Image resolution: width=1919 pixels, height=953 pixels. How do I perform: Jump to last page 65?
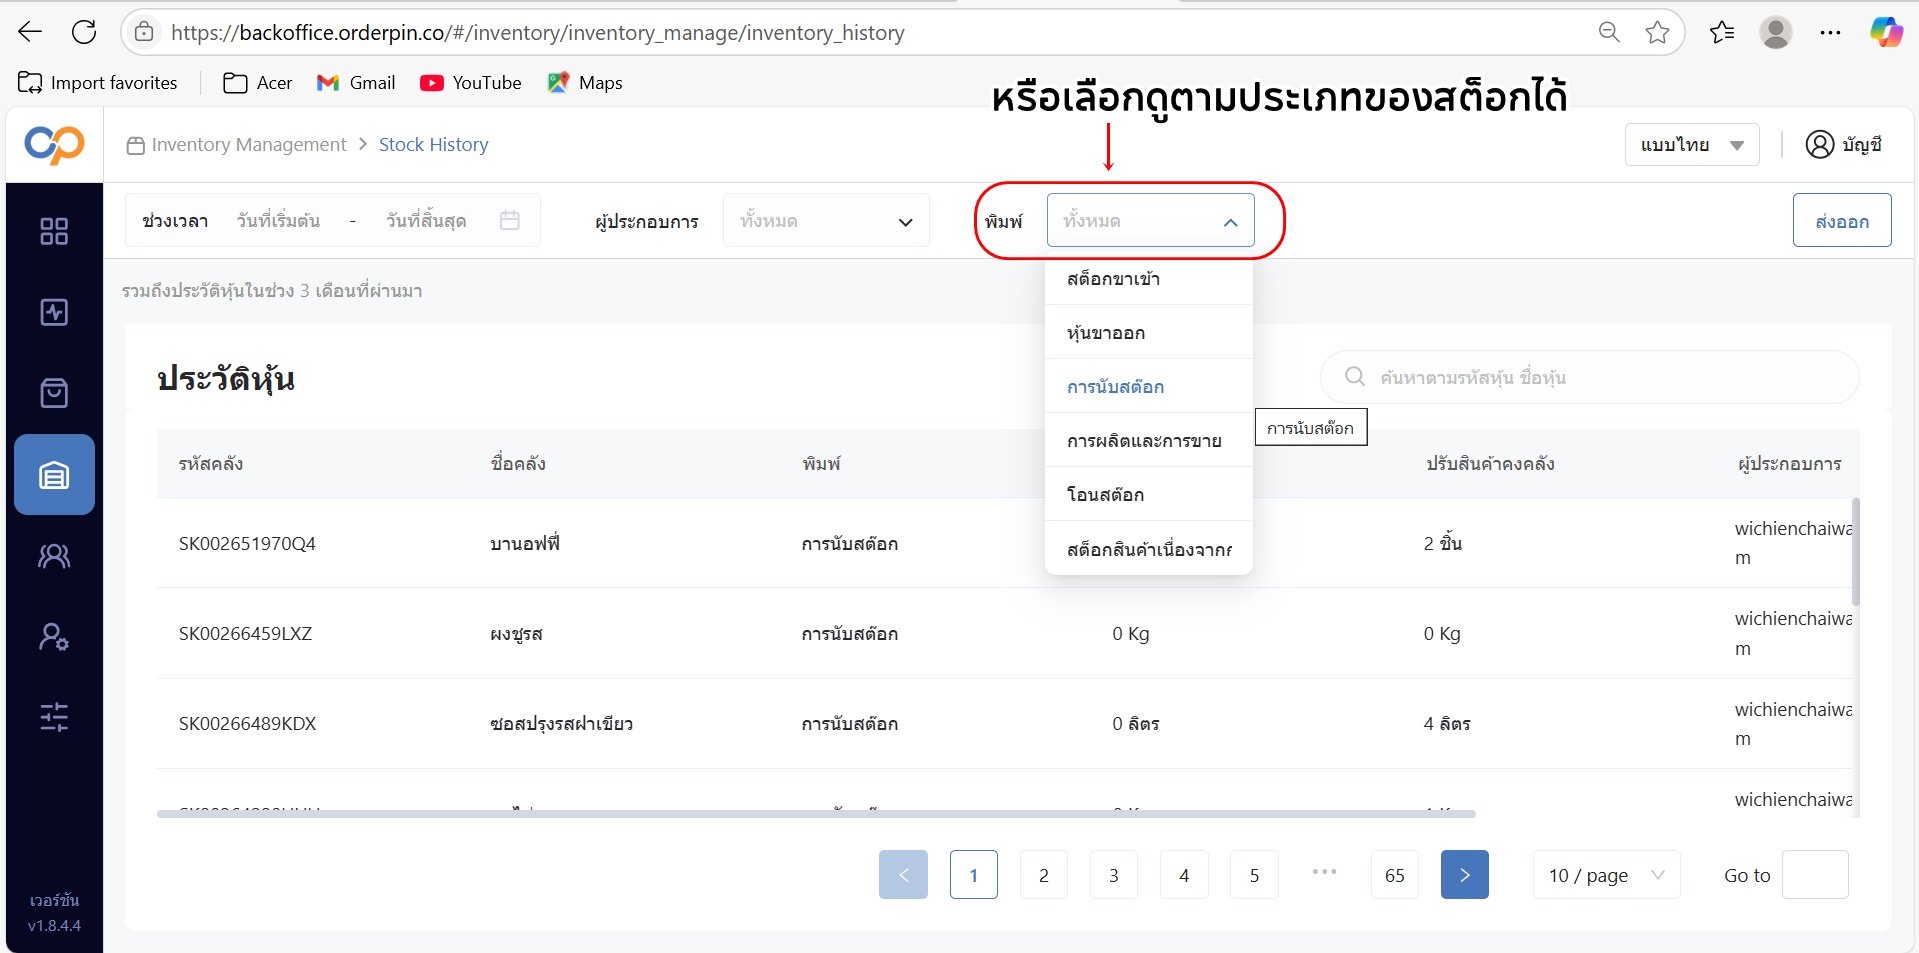tap(1394, 875)
